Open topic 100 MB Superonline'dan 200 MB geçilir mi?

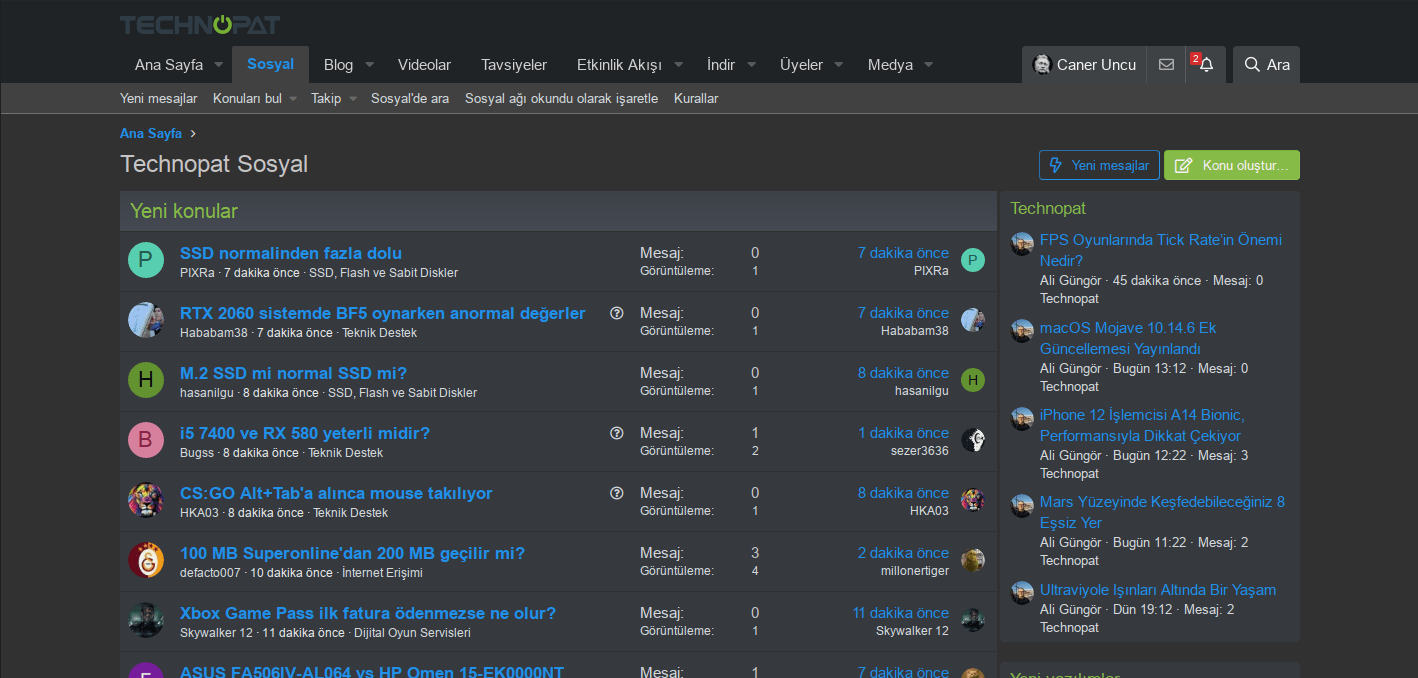point(352,553)
